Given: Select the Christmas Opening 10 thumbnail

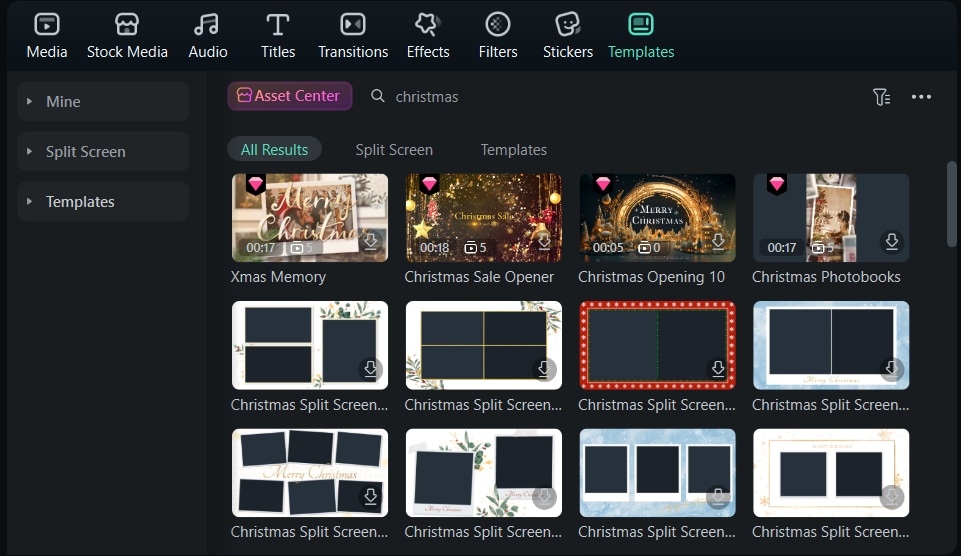Looking at the screenshot, I should (657, 218).
